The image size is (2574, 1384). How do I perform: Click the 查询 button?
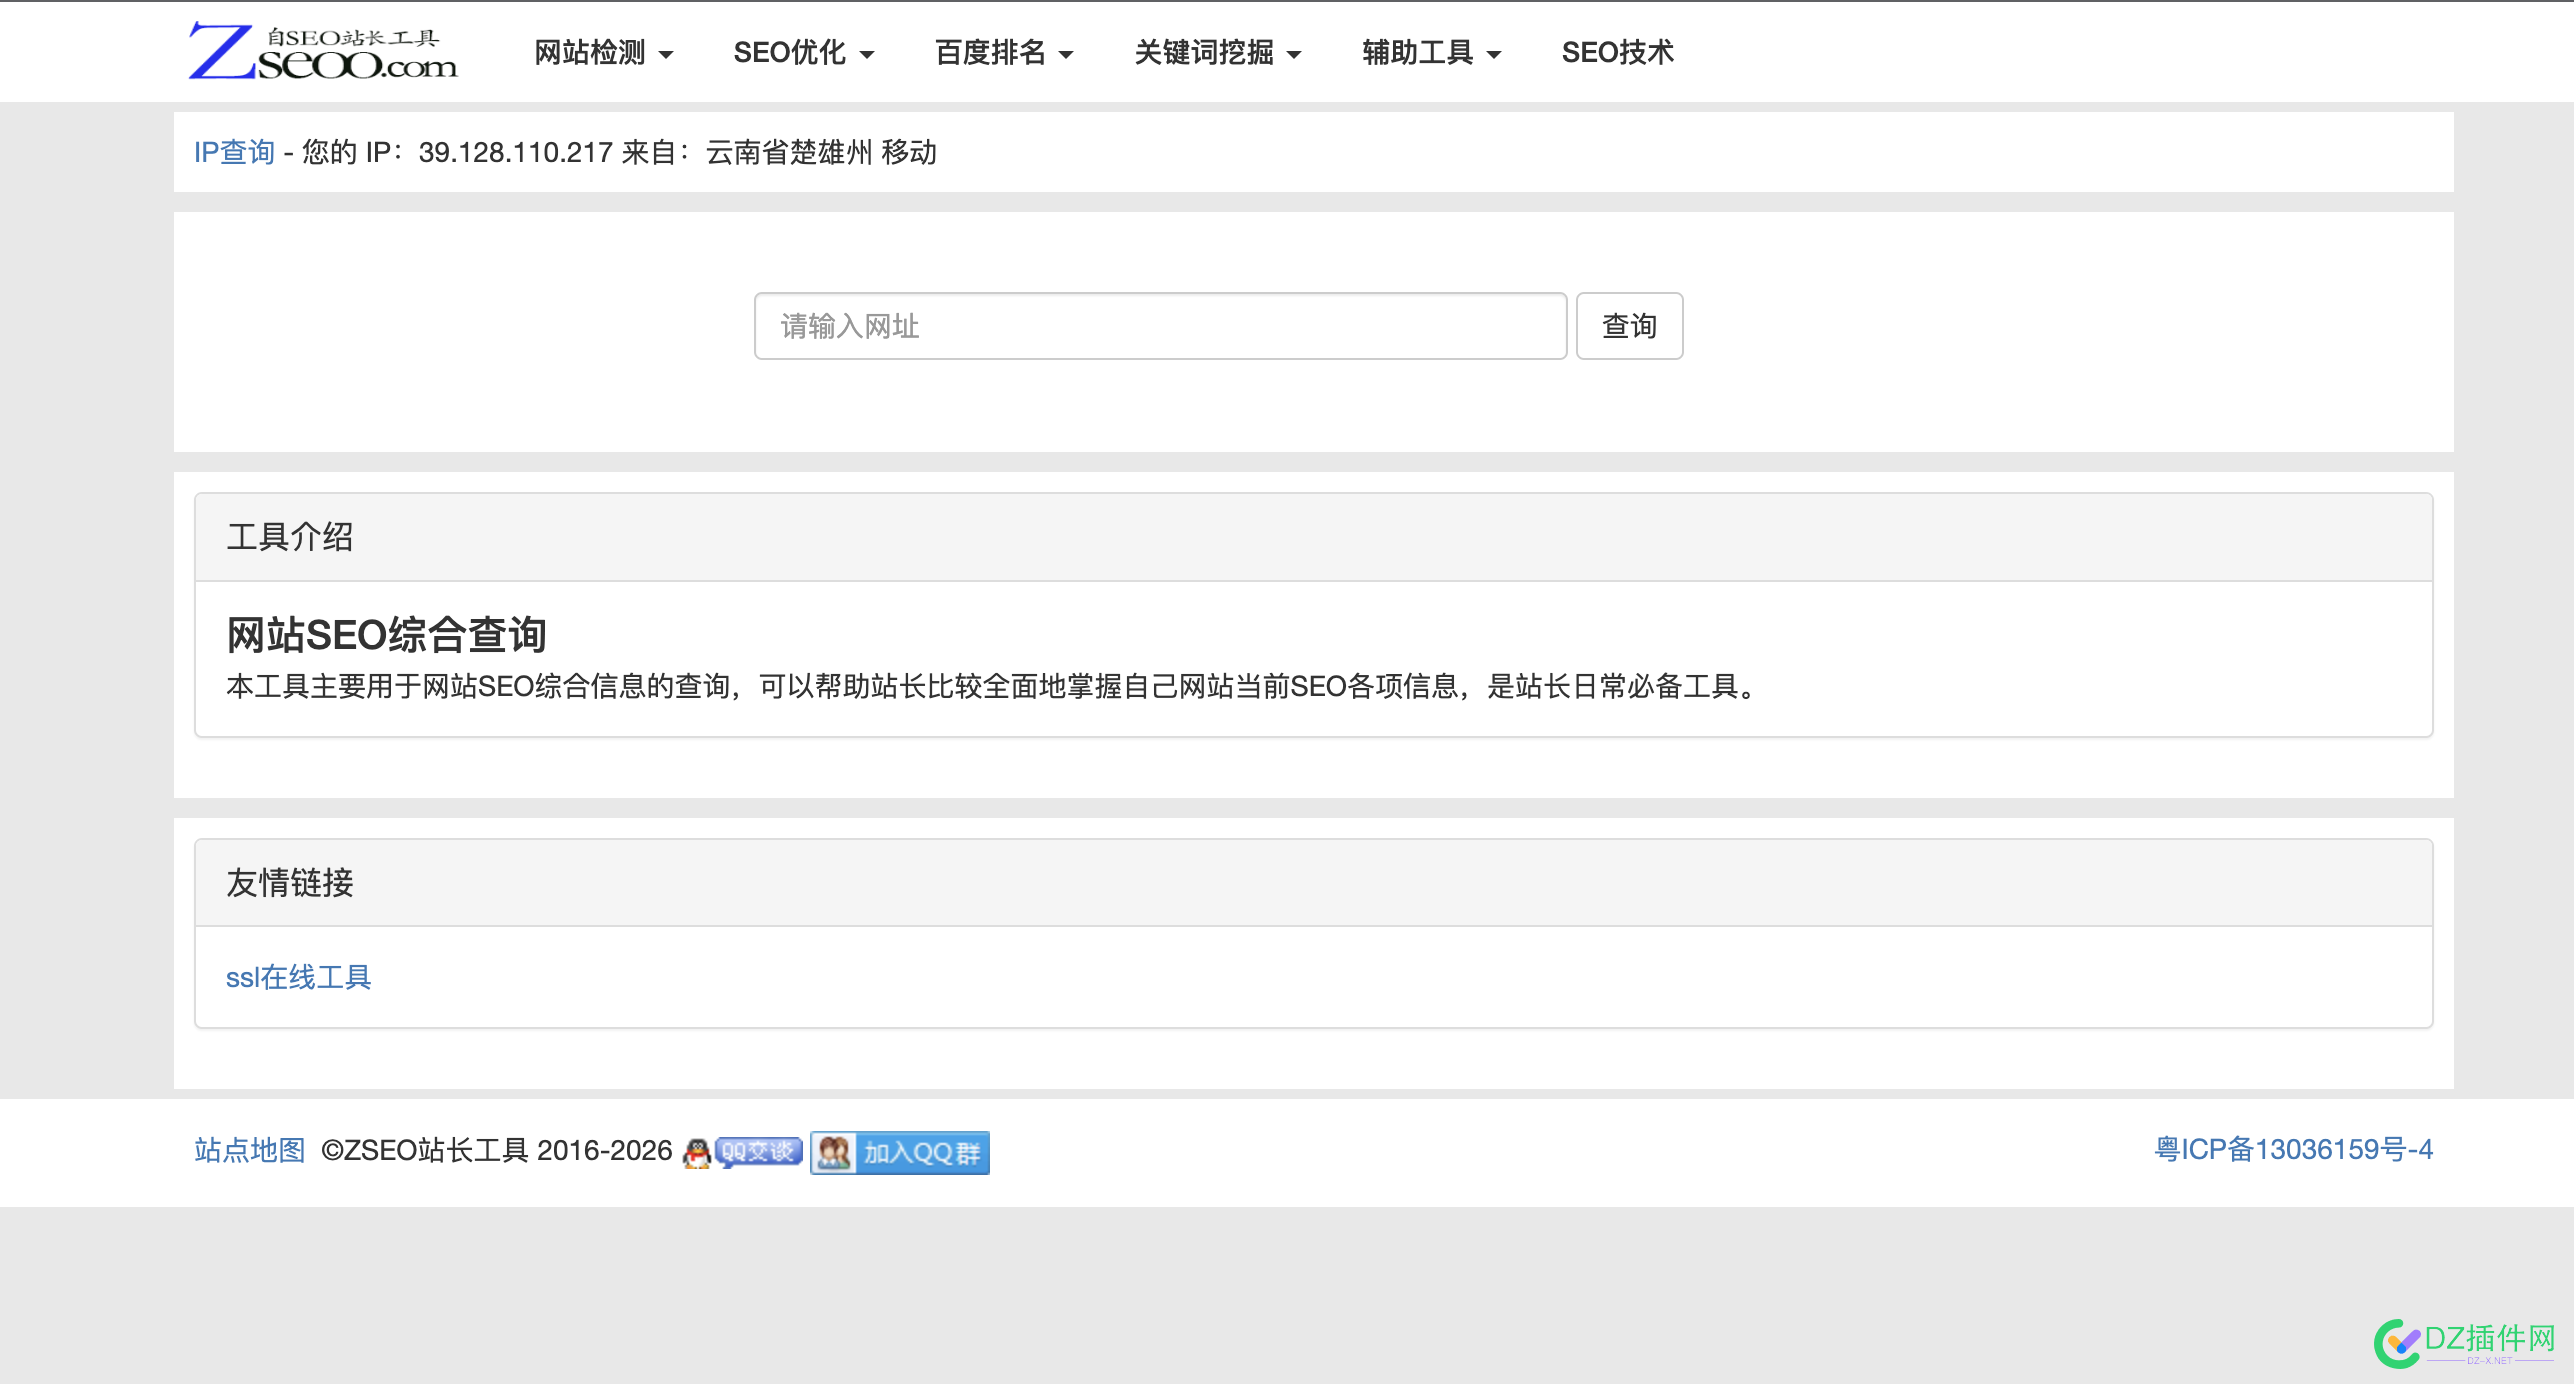click(1629, 326)
